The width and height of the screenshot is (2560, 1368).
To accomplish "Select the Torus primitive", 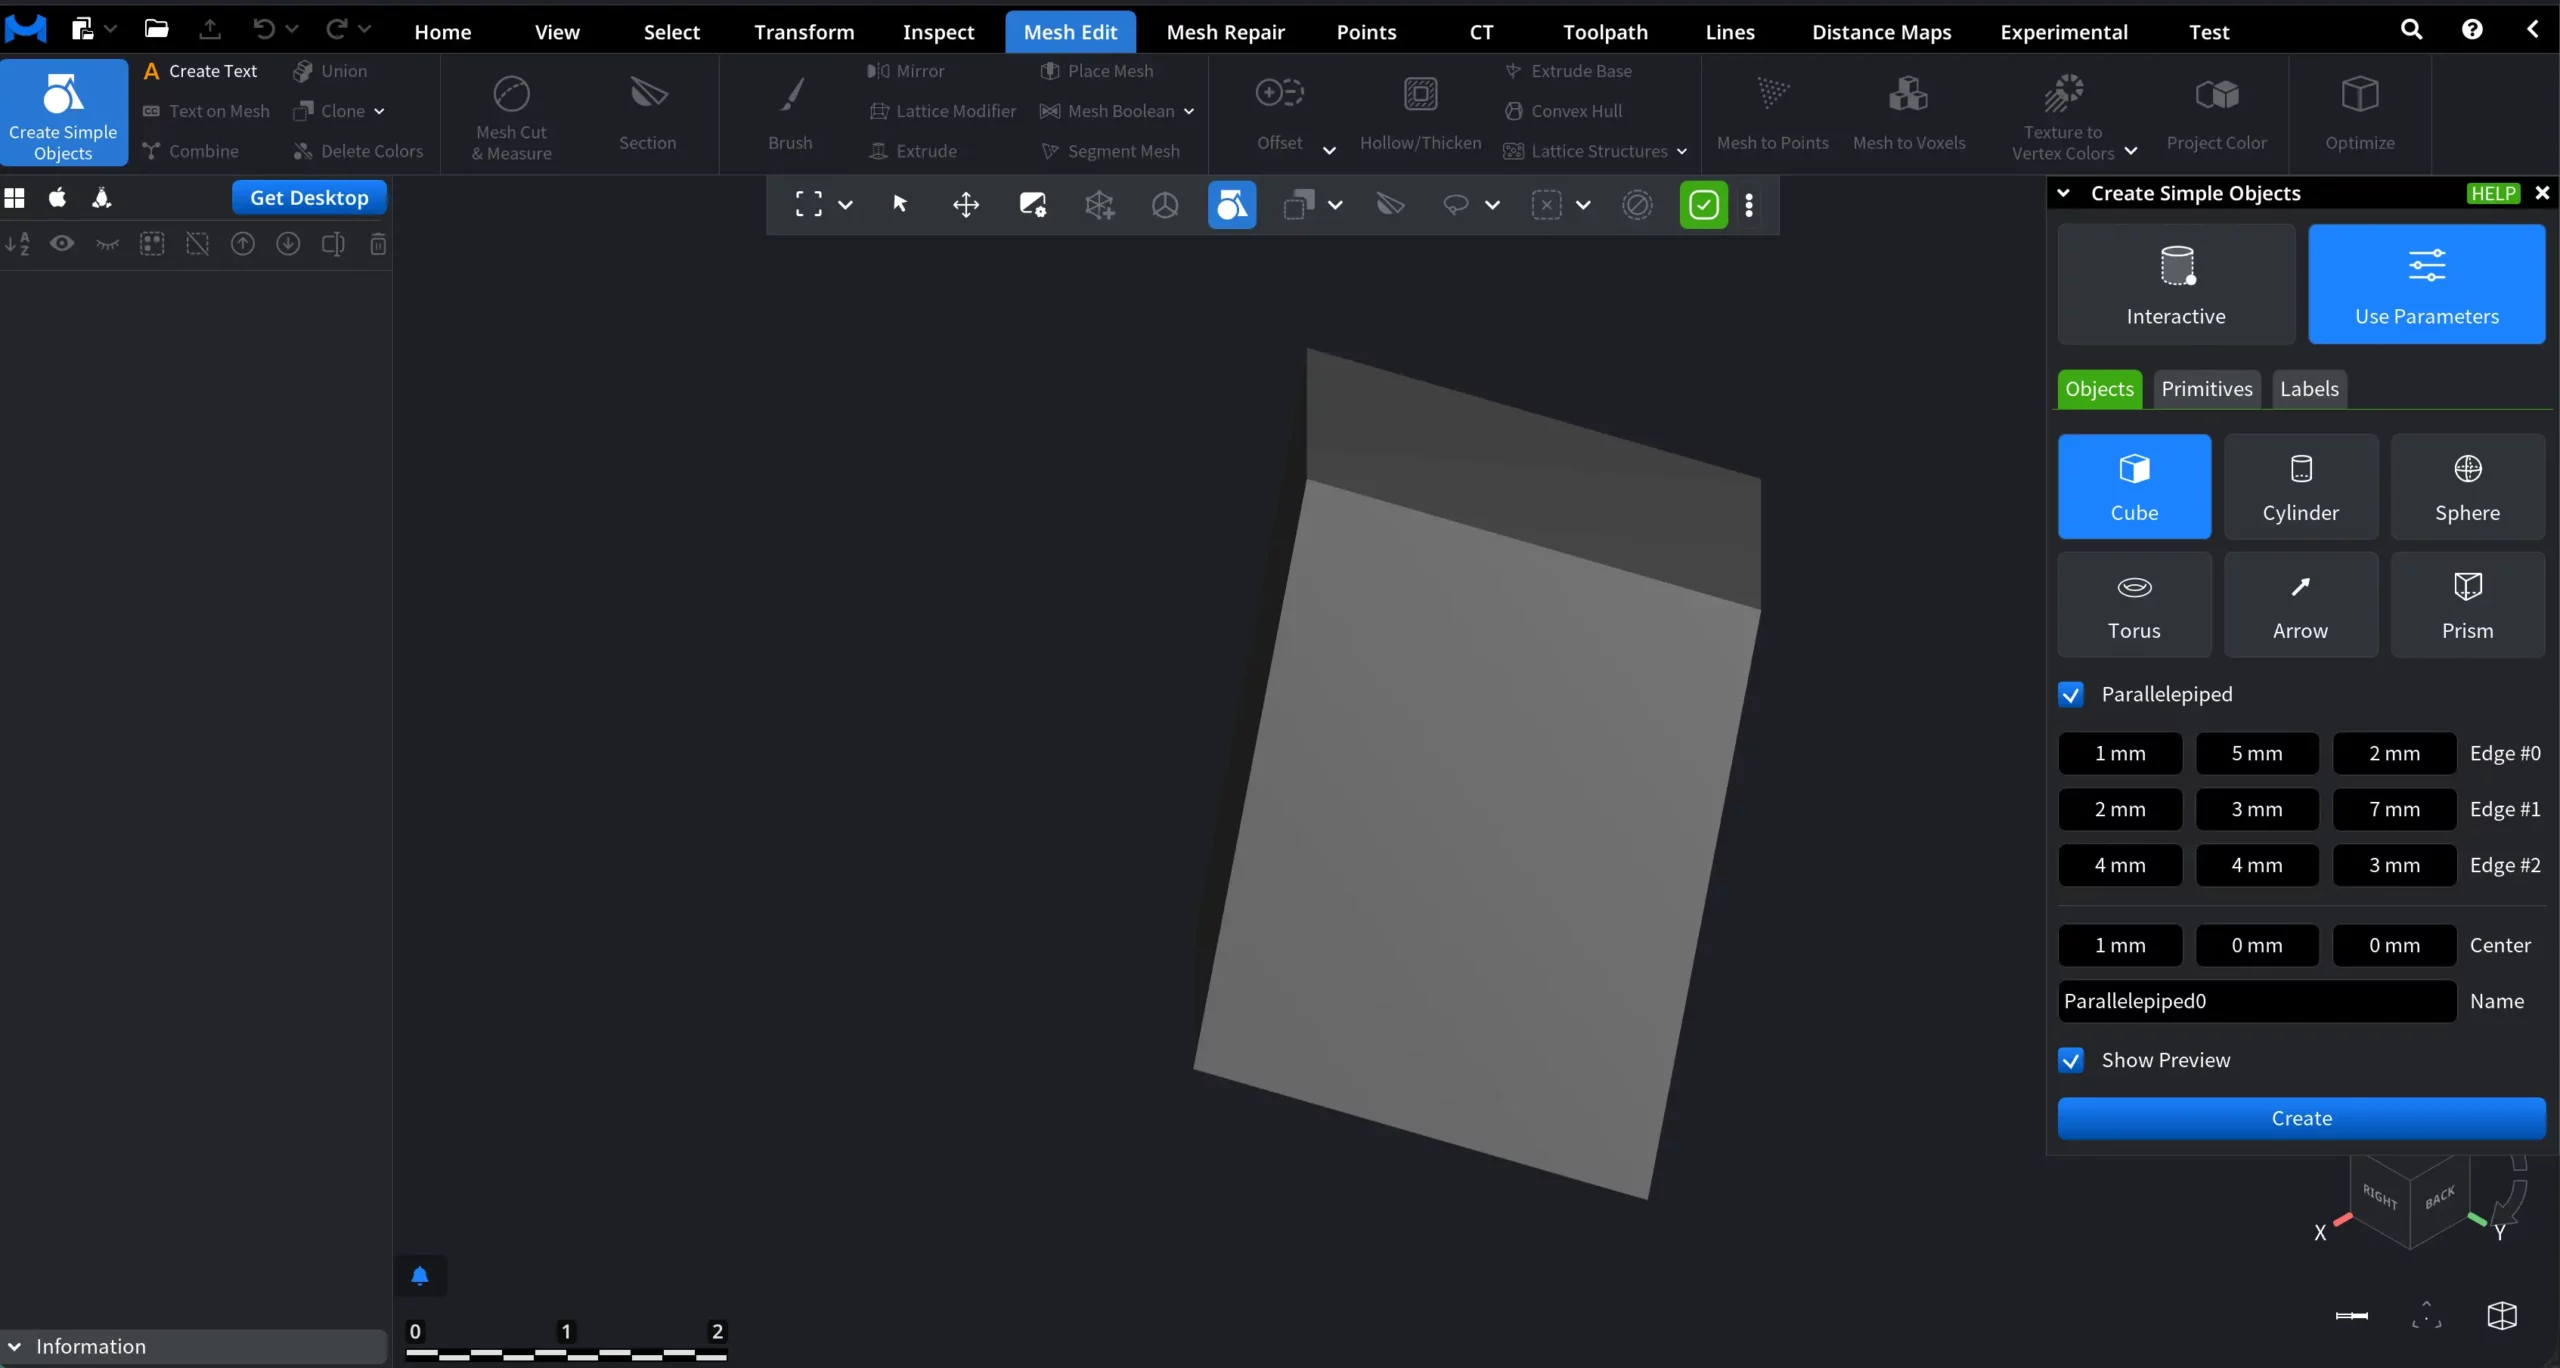I will click(x=2133, y=604).
